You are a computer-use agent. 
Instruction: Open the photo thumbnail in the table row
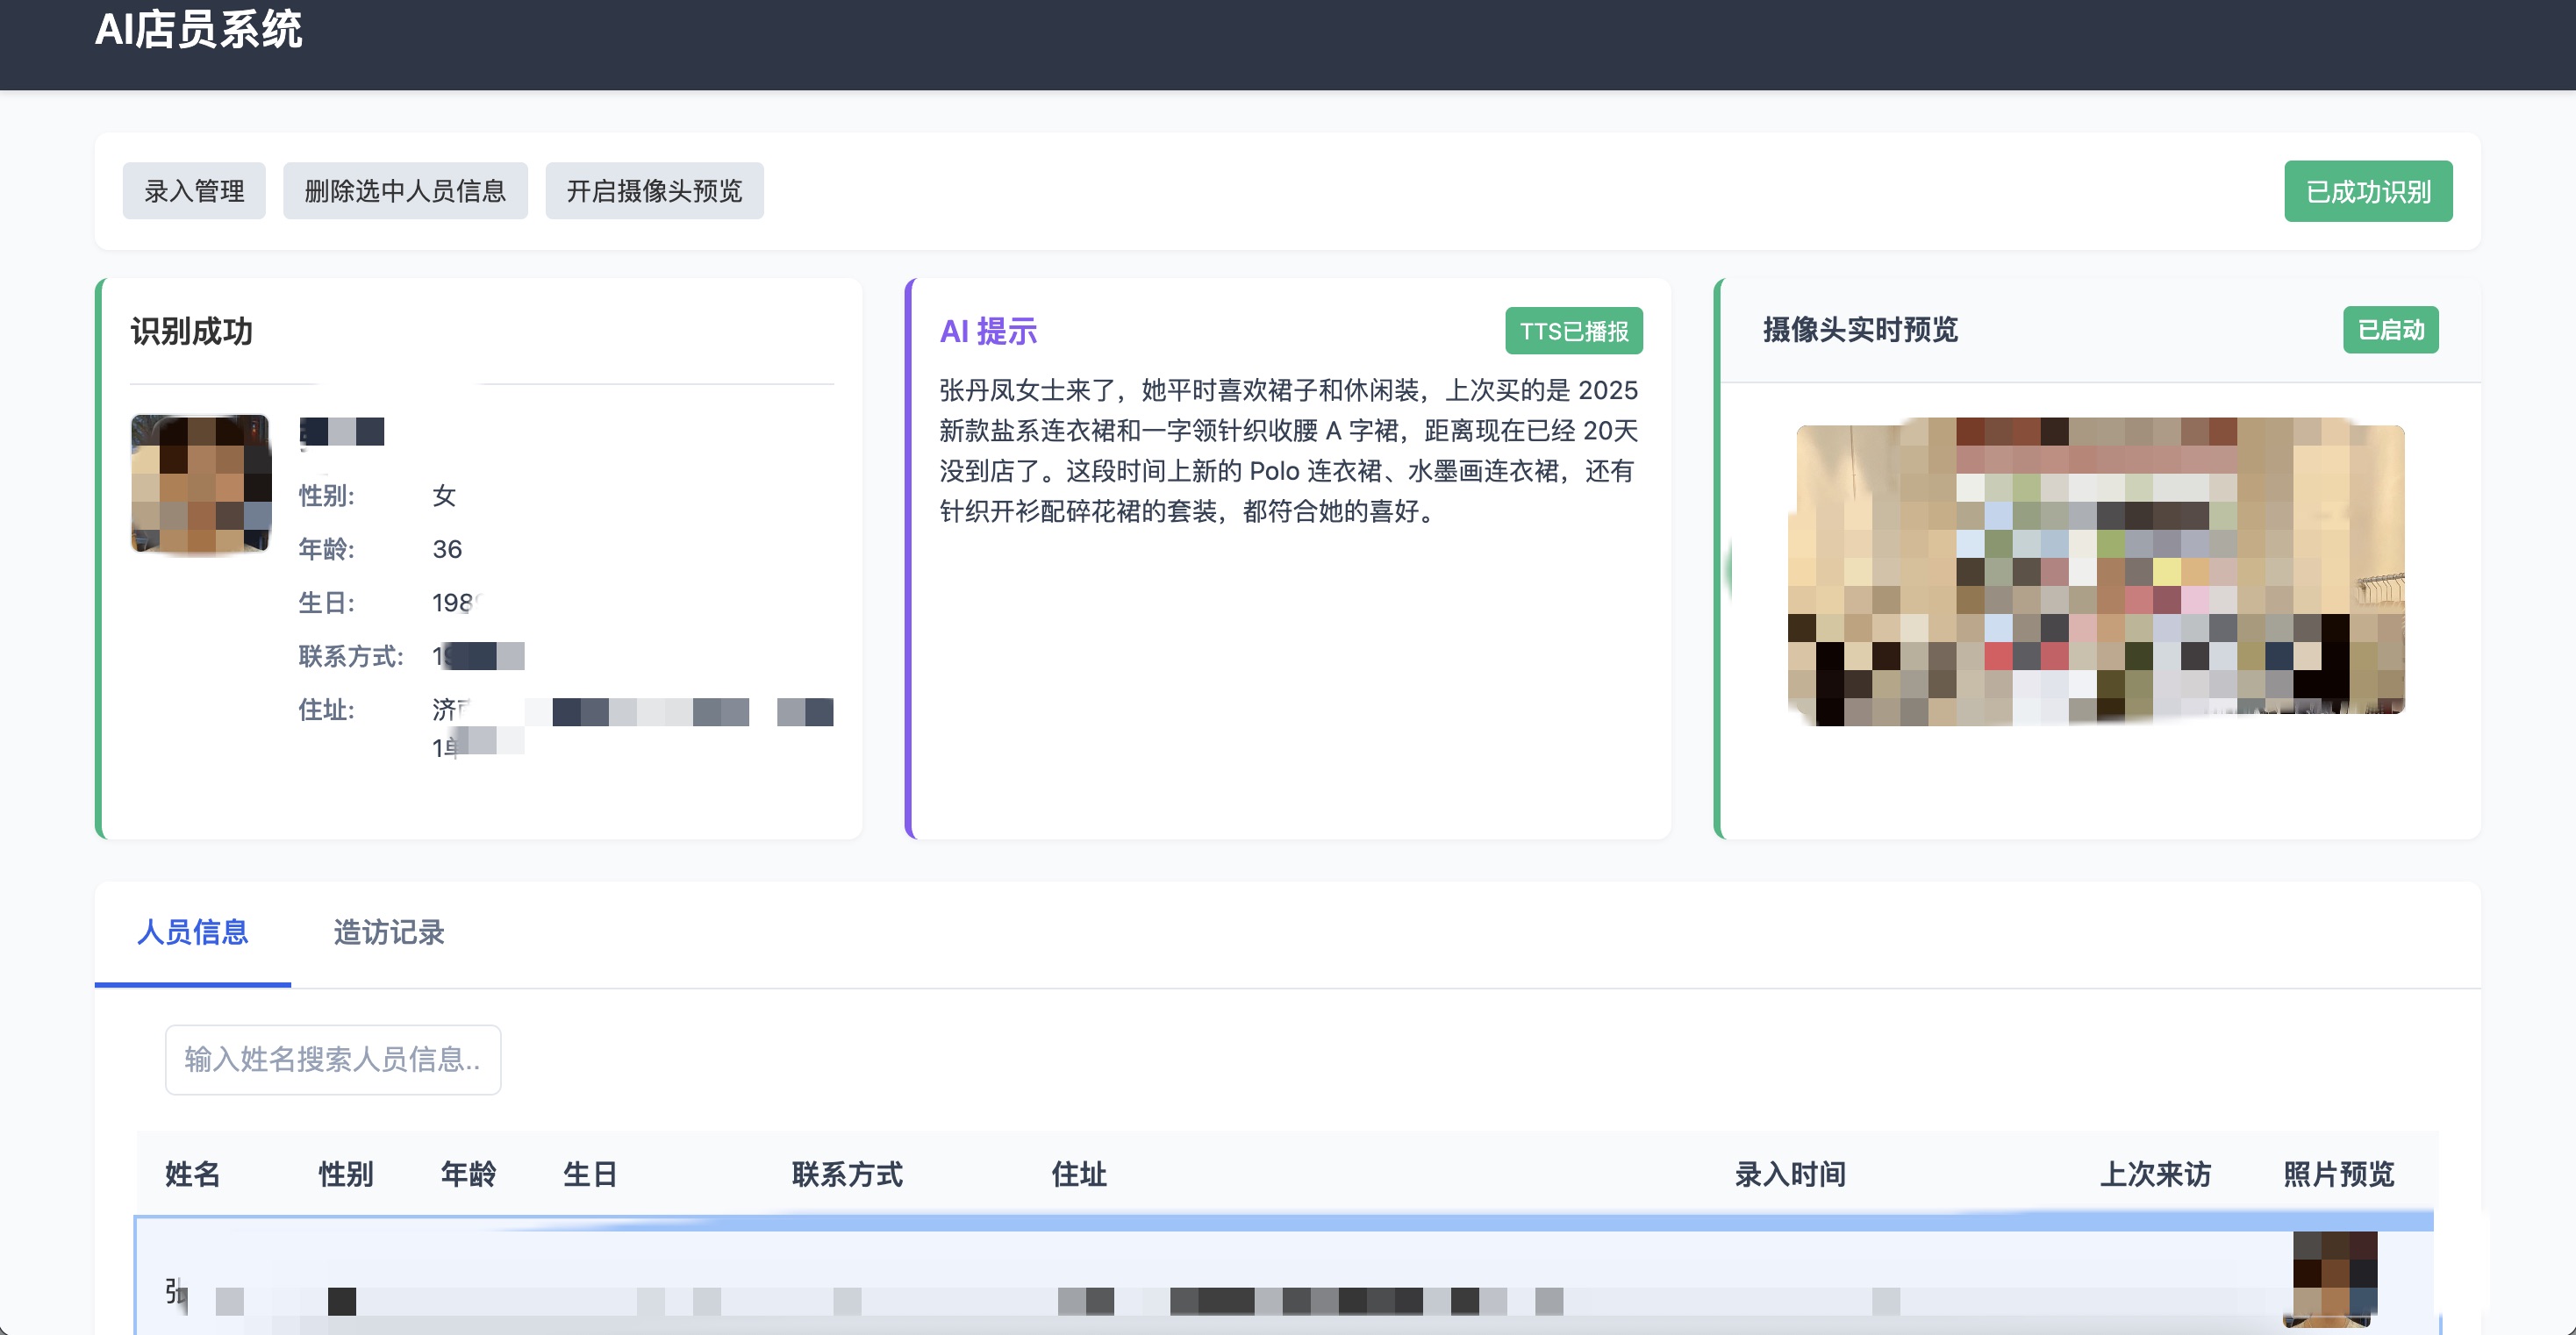pos(2334,1278)
